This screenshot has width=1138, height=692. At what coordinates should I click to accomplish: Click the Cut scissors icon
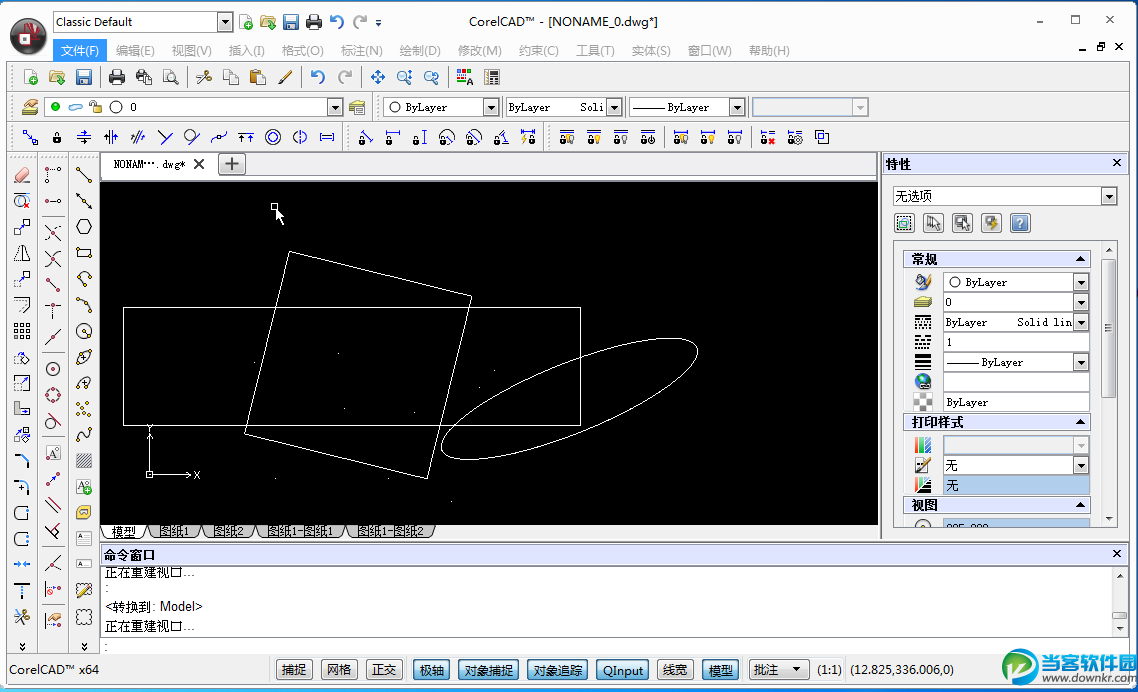(x=204, y=77)
